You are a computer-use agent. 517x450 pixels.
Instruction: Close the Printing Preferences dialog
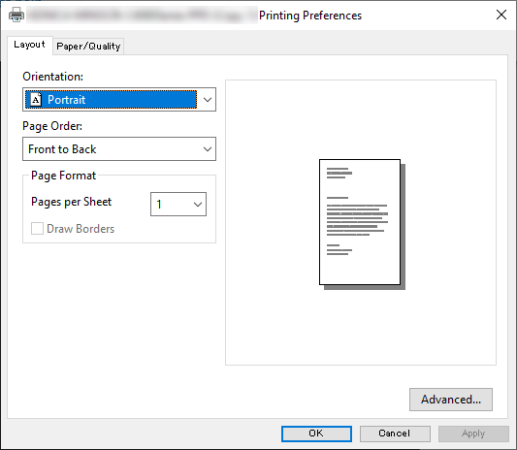[x=501, y=15]
